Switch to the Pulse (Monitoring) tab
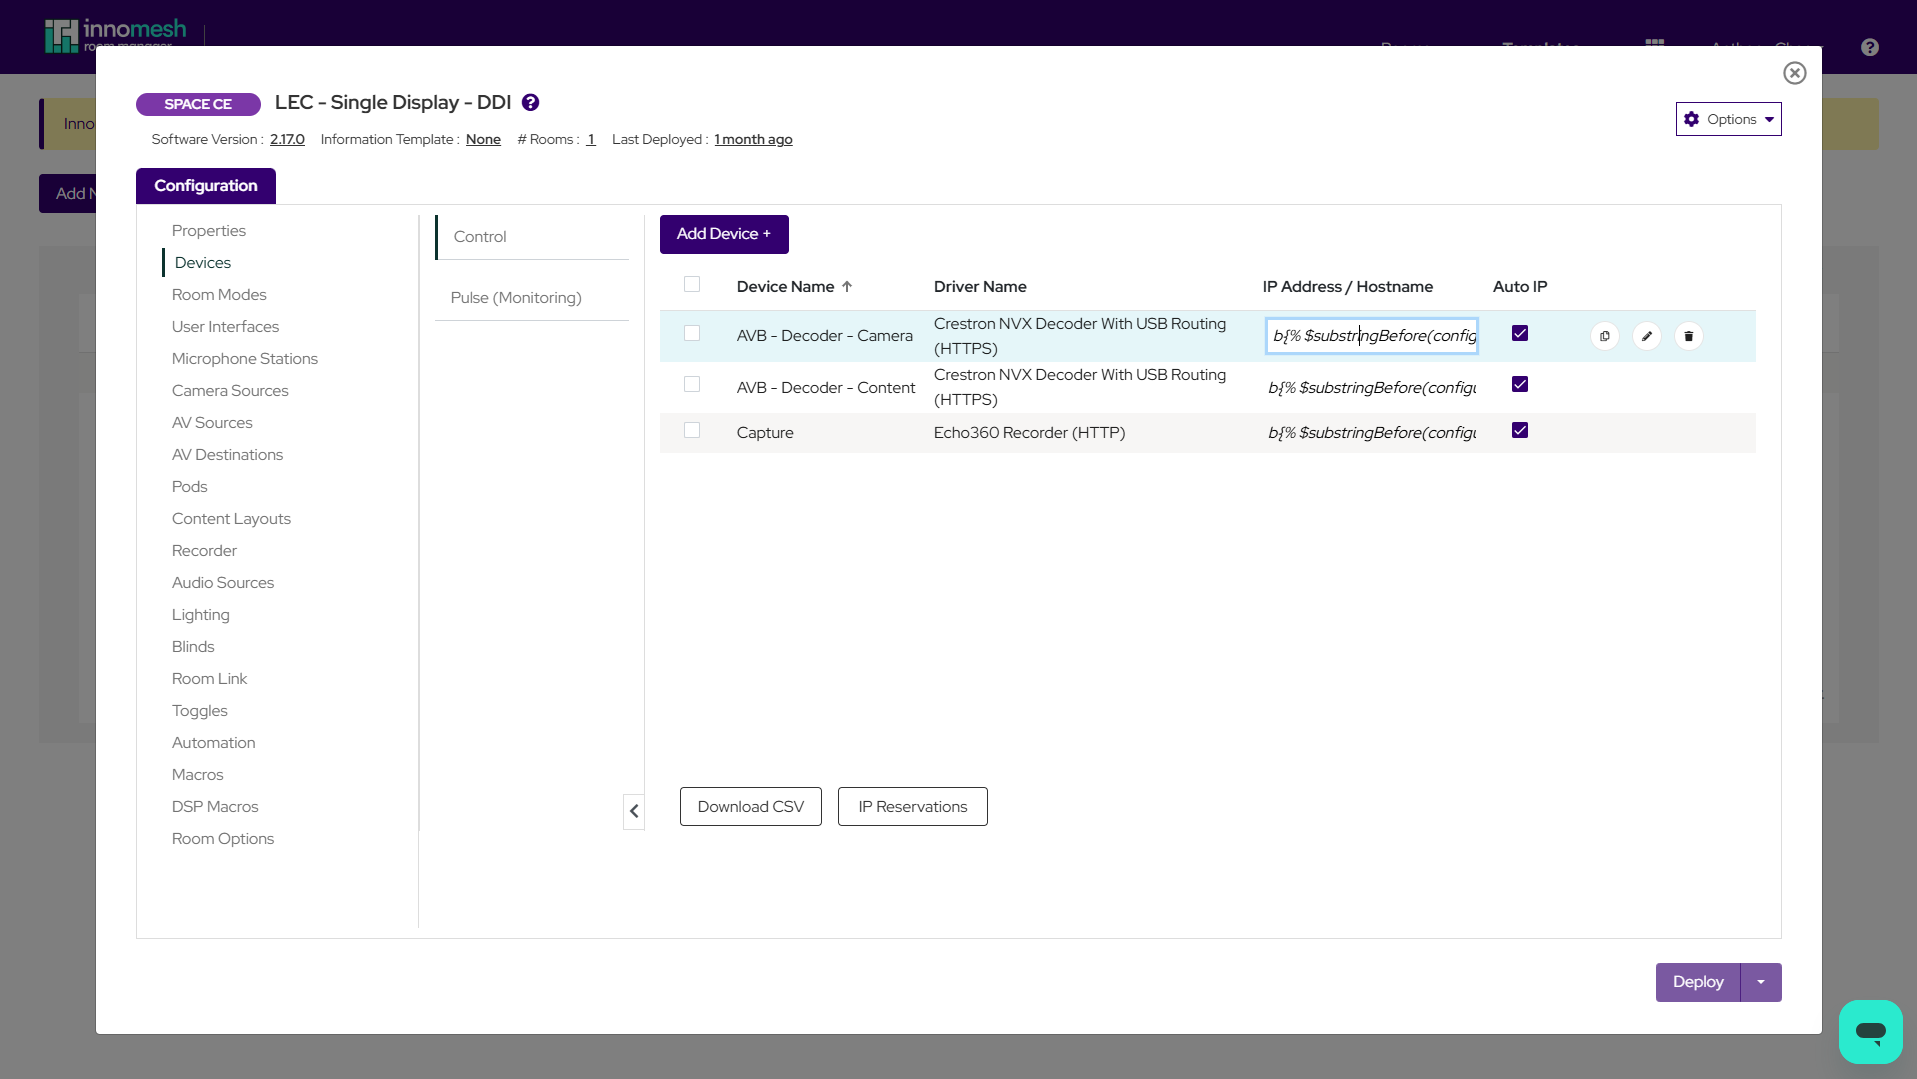The width and height of the screenshot is (1917, 1079). pyautogui.click(x=516, y=298)
